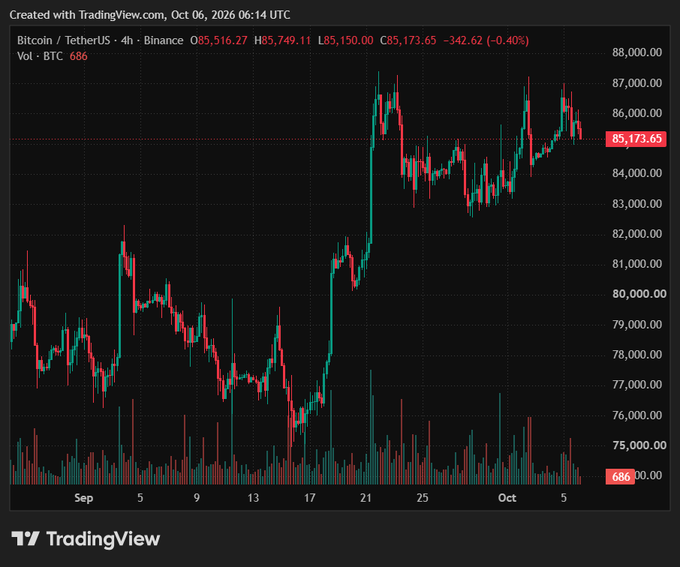This screenshot has height=567, width=680.
Task: Click the 80,000.00 price axis label
Action: coord(639,294)
